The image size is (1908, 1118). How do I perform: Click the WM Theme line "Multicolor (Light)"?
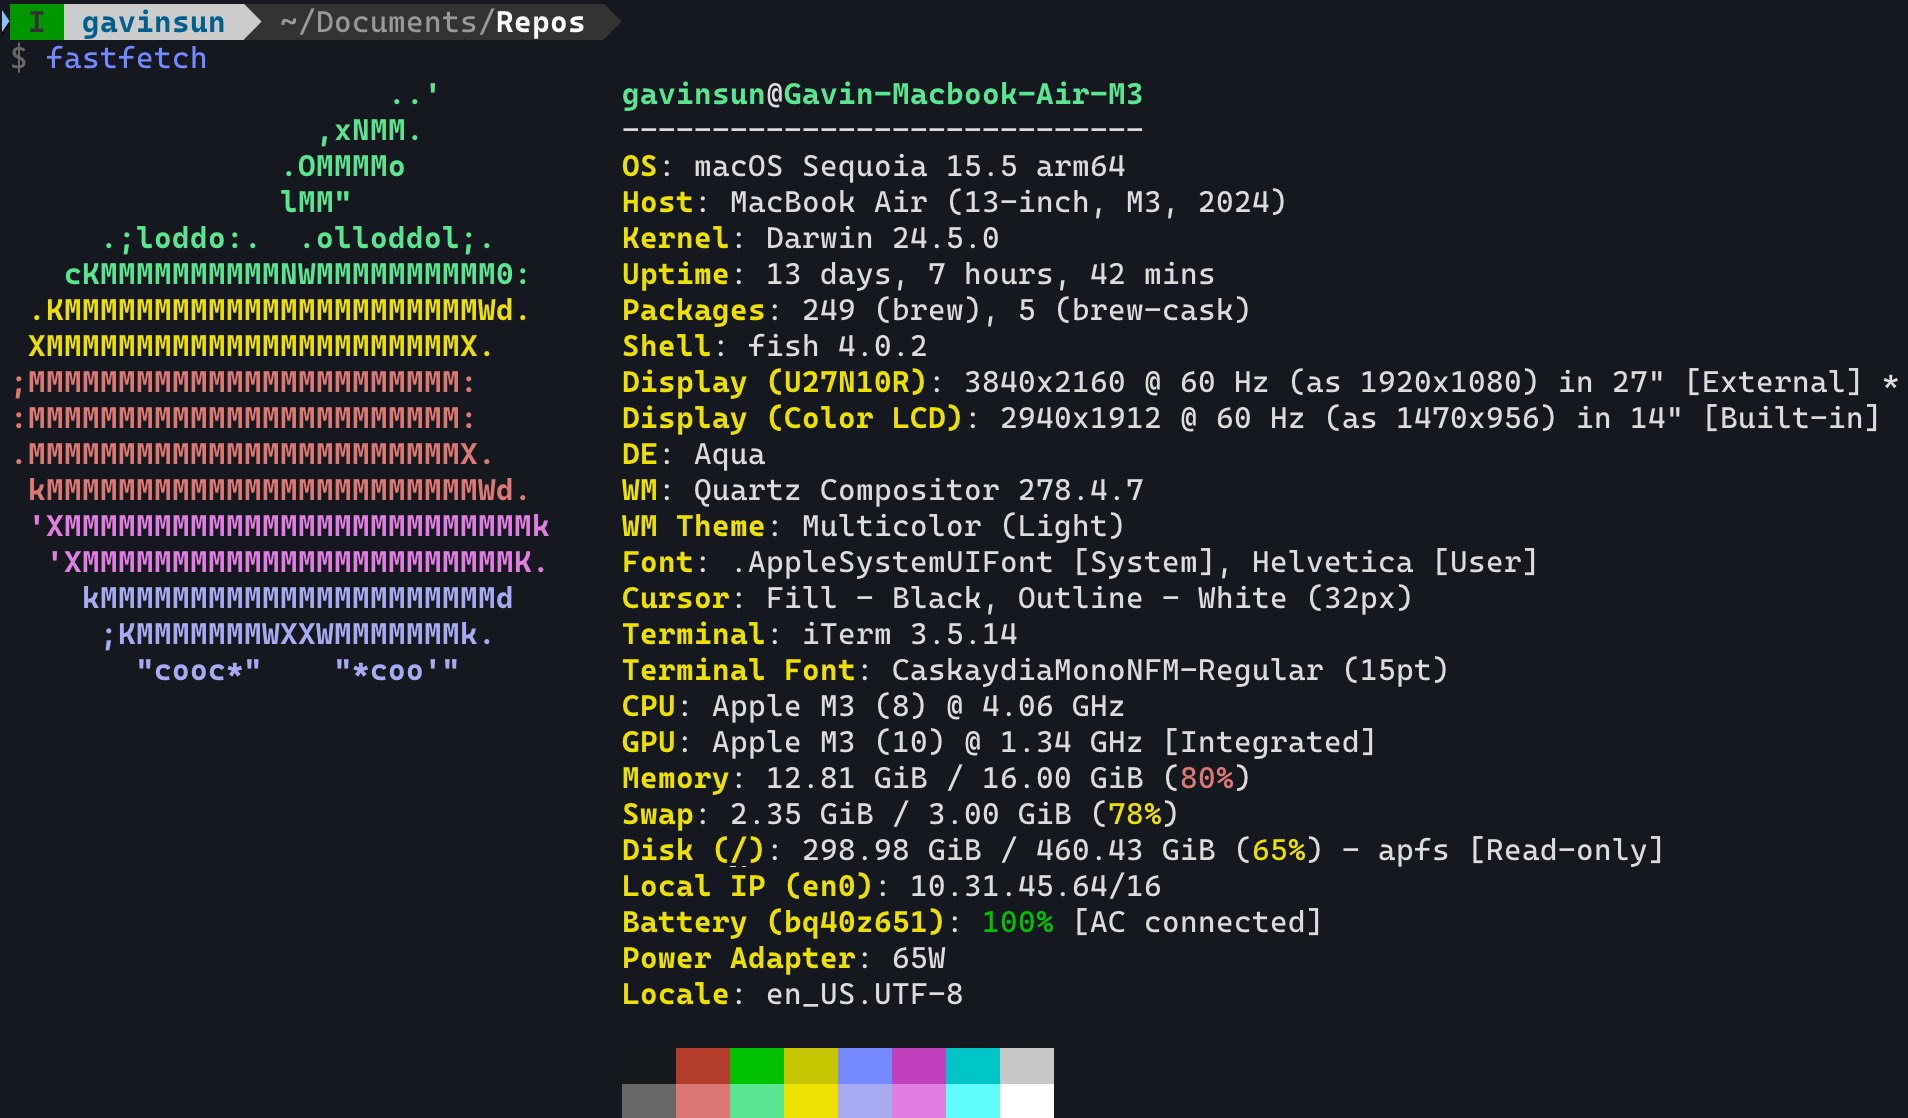873,526
